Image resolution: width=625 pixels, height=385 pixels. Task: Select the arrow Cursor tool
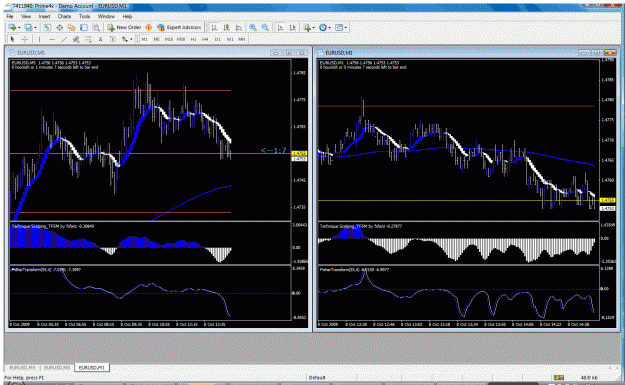click(x=12, y=39)
